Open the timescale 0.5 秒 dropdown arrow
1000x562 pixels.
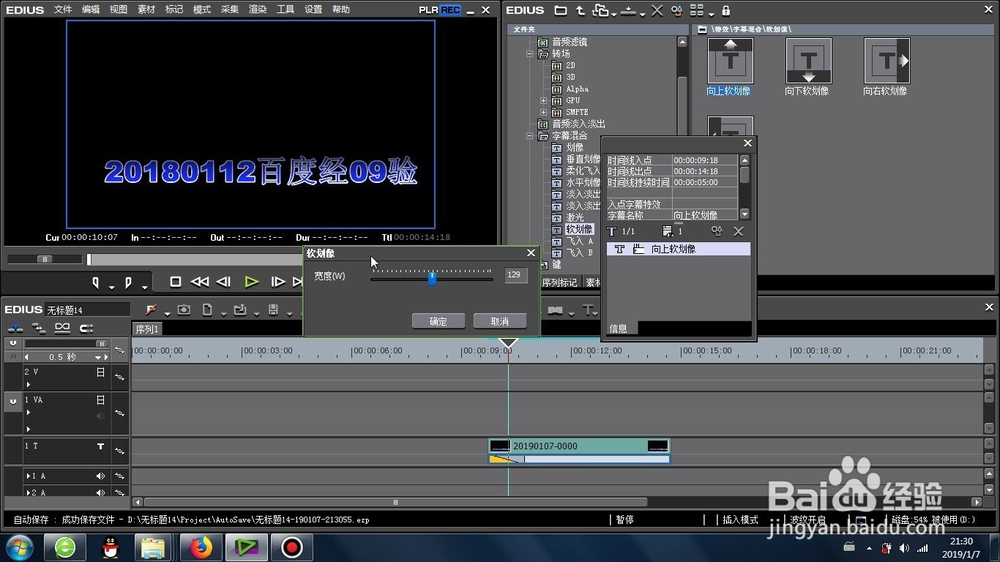pyautogui.click(x=98, y=357)
